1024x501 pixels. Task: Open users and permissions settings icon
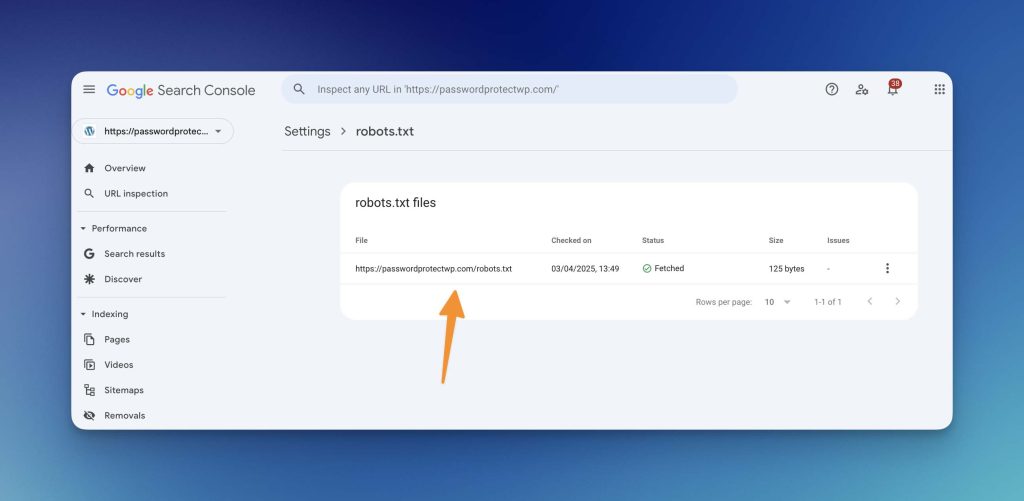tap(862, 89)
